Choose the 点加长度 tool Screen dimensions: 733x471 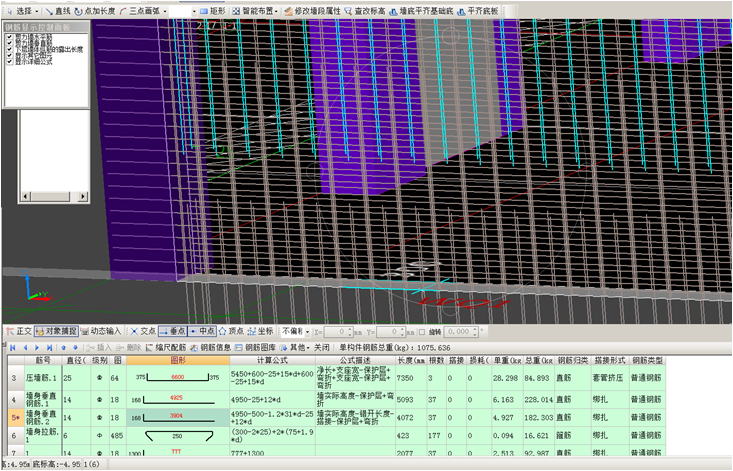coord(95,11)
